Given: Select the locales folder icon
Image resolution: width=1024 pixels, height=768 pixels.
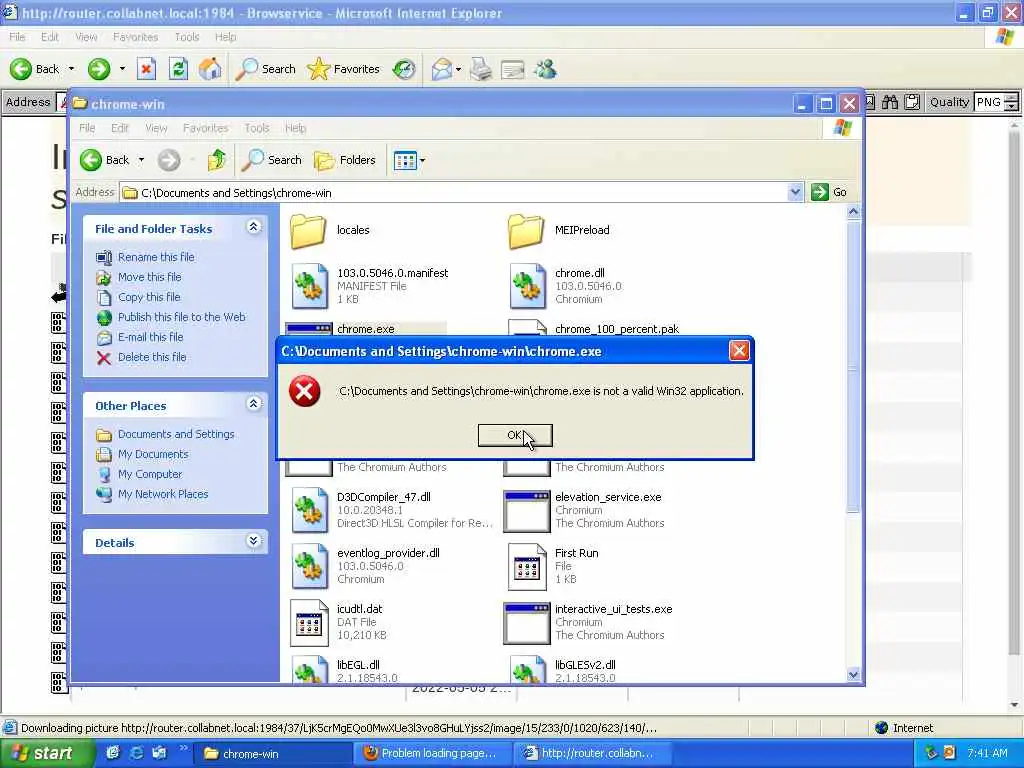Looking at the screenshot, I should [308, 230].
